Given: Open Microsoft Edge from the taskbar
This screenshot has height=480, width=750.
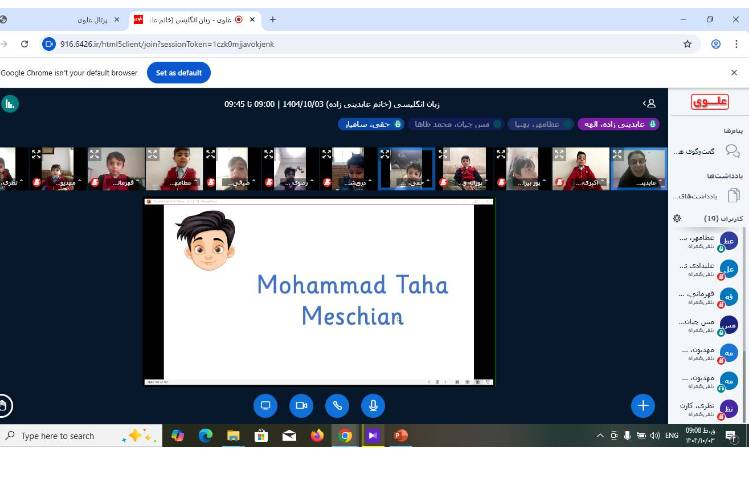Looking at the screenshot, I should tap(205, 436).
